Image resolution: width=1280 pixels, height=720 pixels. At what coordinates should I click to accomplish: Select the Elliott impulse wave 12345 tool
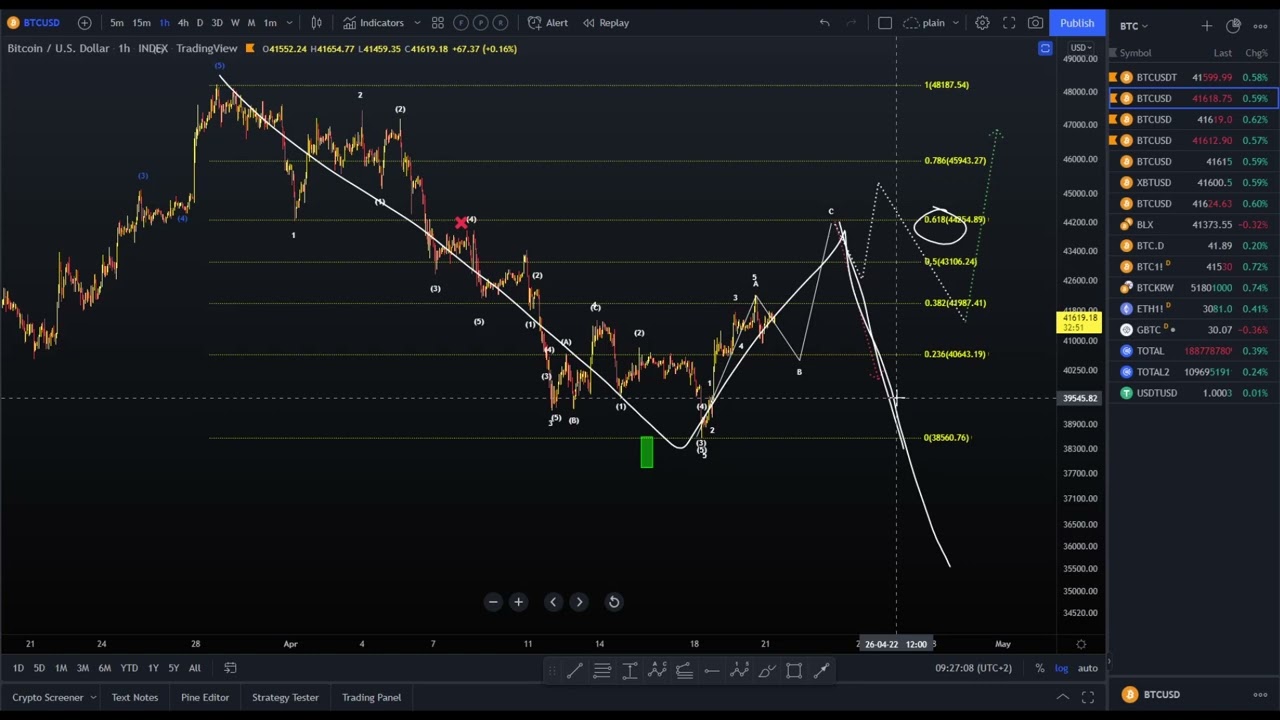coord(739,671)
